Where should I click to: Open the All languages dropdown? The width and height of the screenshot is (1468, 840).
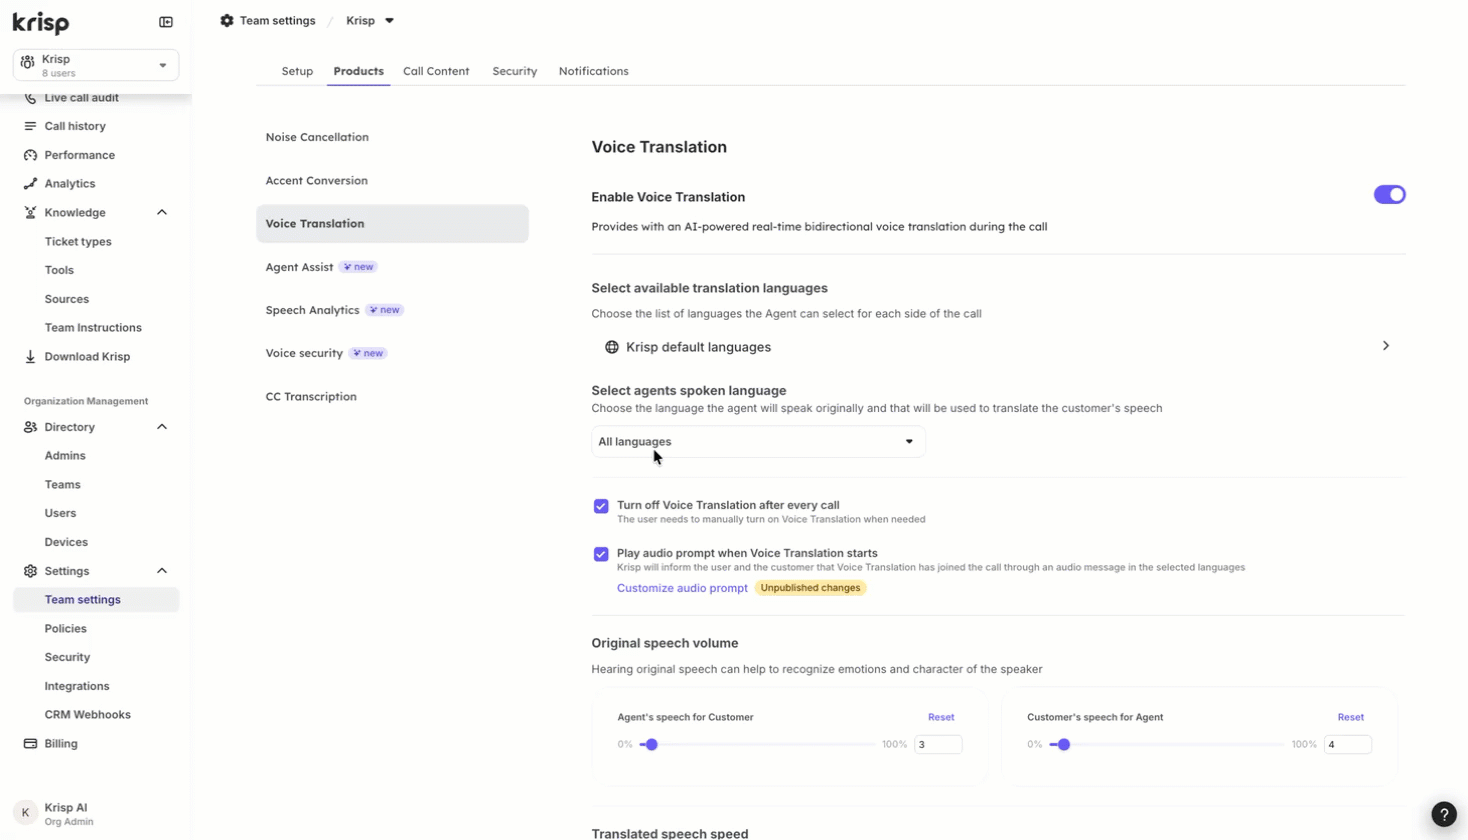[x=758, y=442]
